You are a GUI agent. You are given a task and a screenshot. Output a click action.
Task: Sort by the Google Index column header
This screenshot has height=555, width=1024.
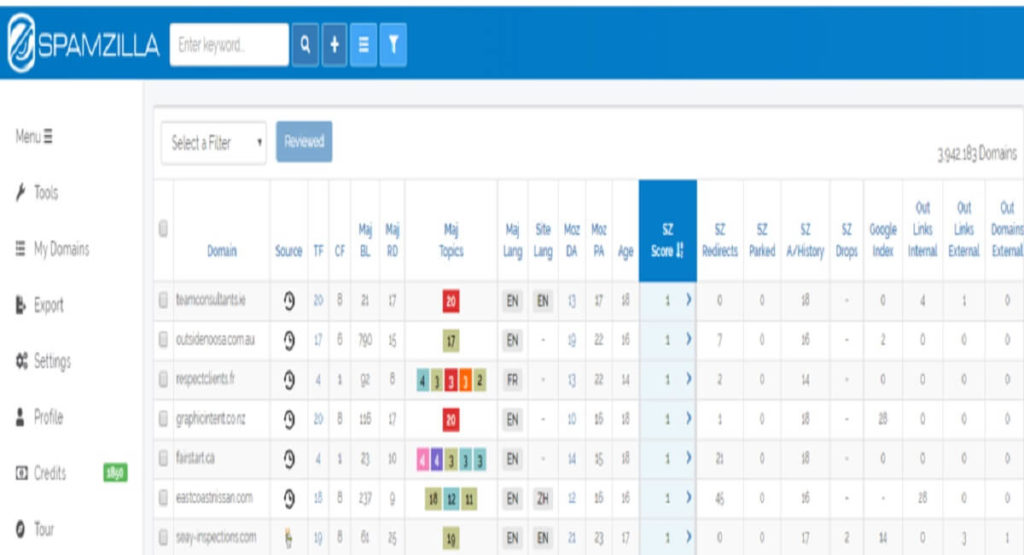(882, 240)
